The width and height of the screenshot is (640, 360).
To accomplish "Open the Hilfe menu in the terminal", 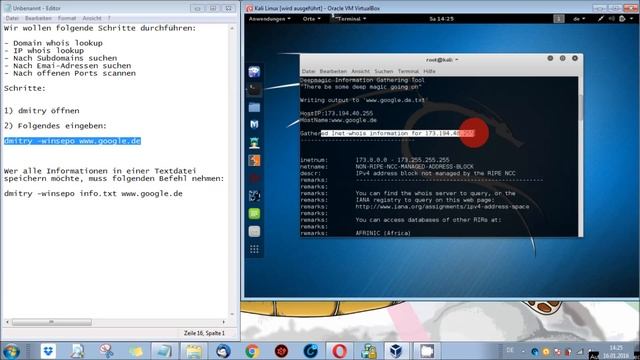I will [x=429, y=71].
